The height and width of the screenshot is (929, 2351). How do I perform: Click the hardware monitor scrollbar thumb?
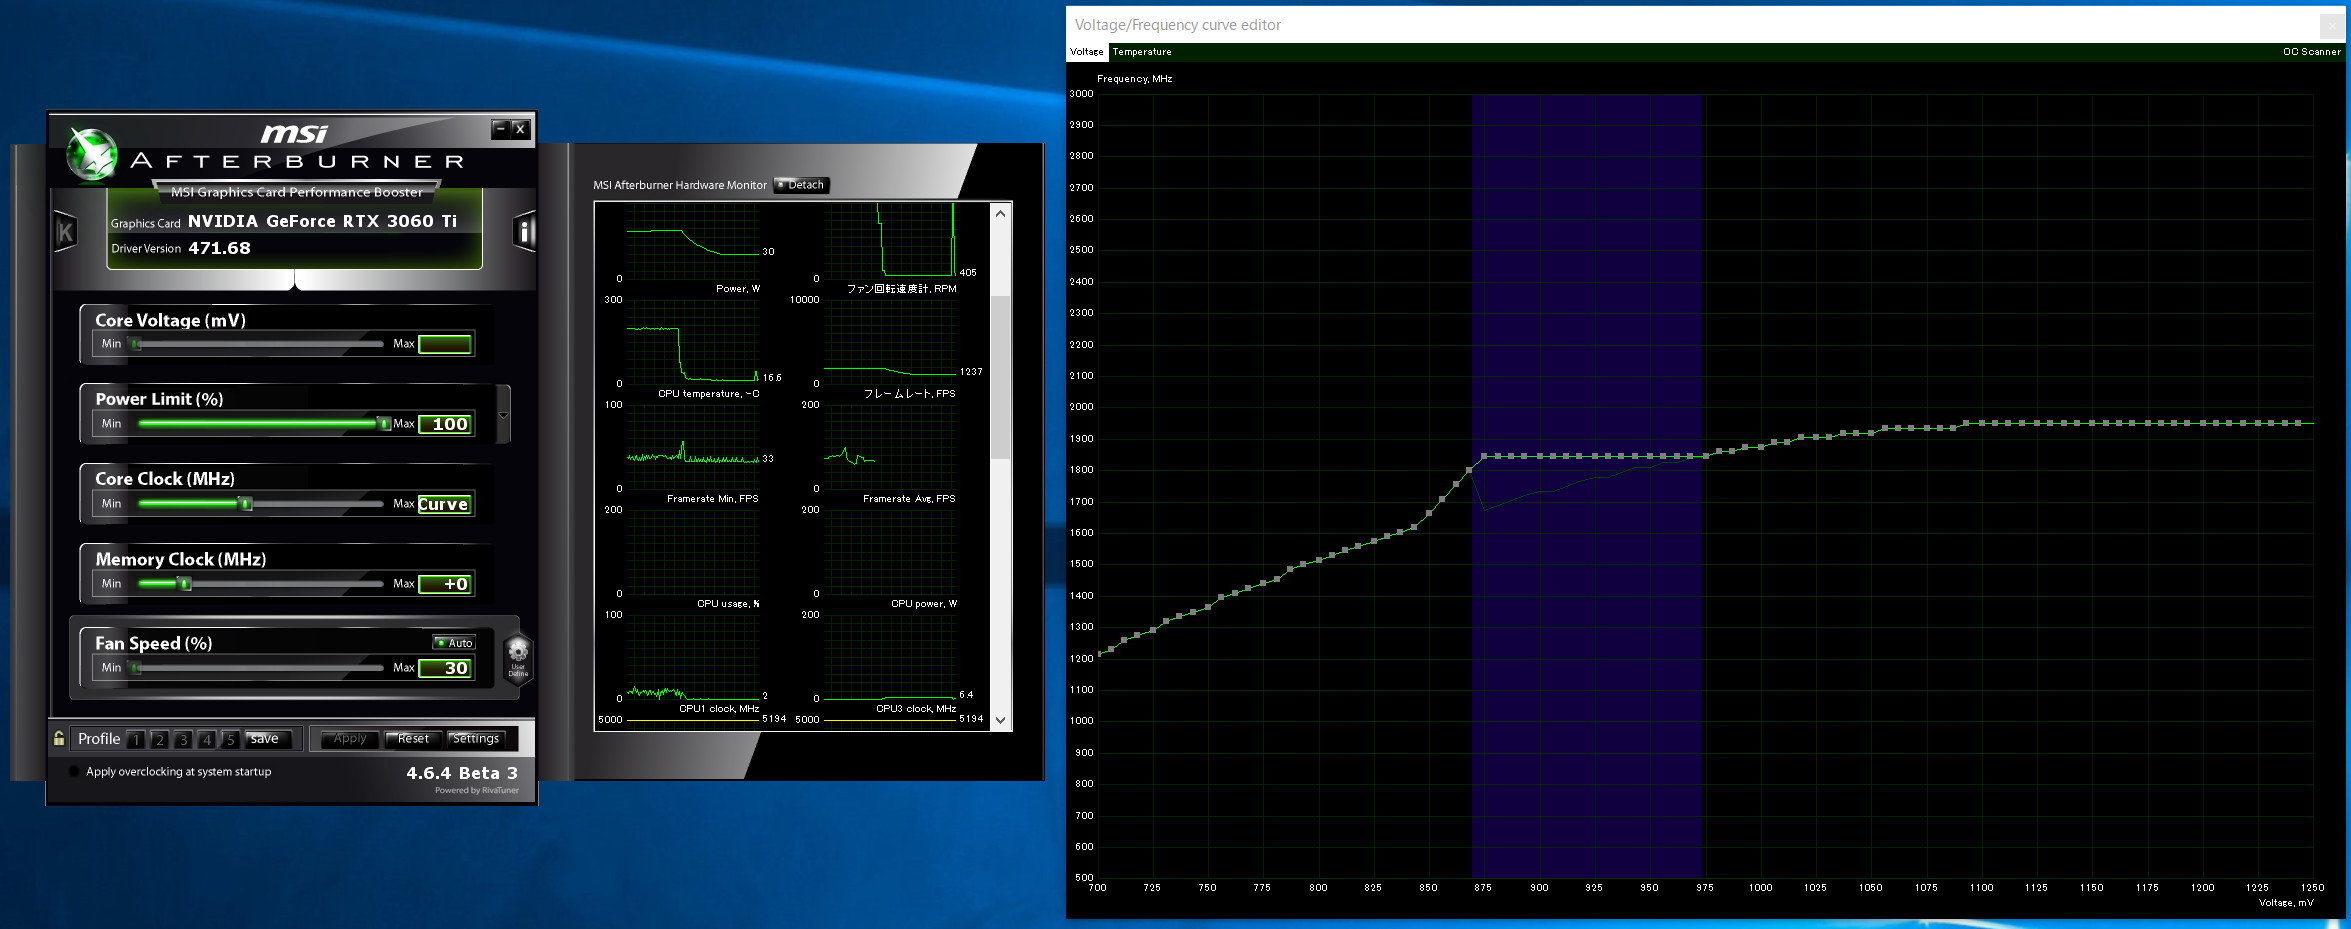coord(1000,377)
